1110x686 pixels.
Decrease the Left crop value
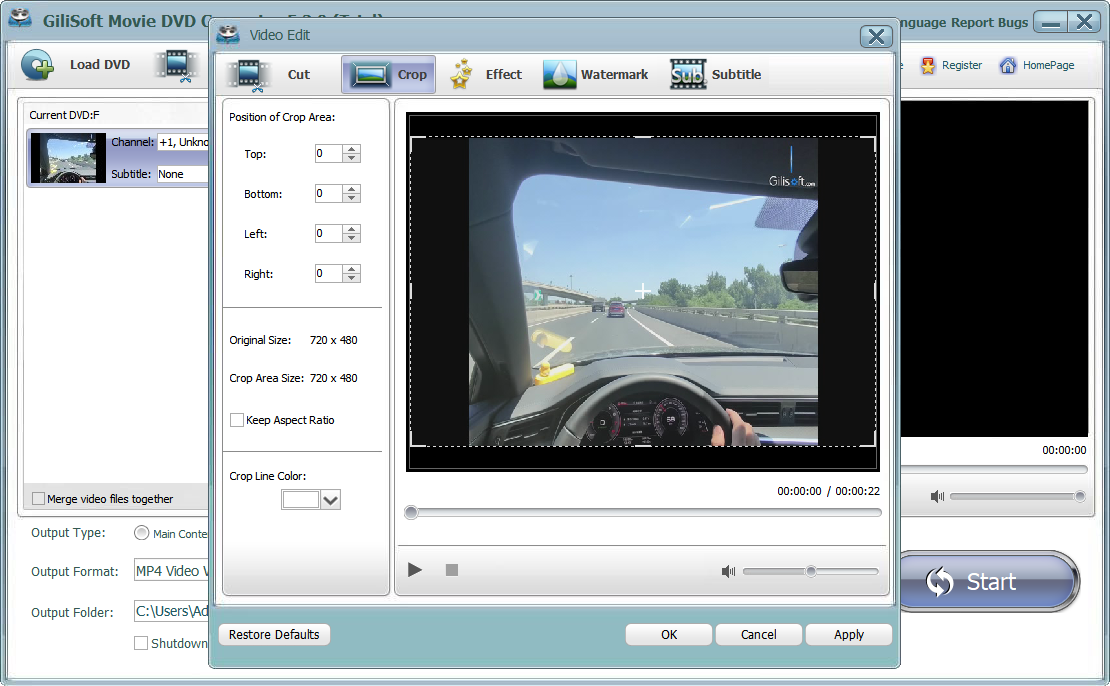(x=352, y=238)
